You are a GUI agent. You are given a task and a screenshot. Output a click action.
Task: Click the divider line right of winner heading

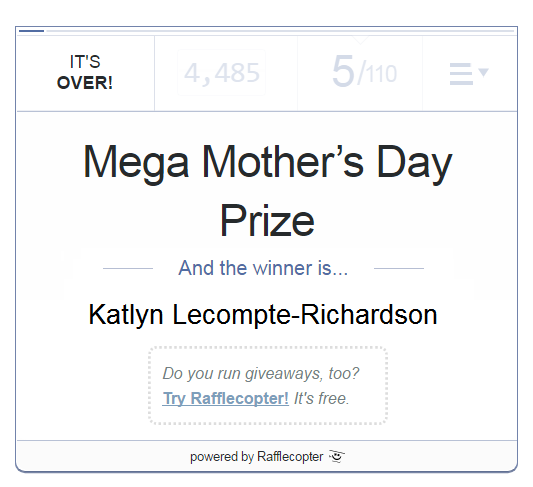[x=399, y=268]
